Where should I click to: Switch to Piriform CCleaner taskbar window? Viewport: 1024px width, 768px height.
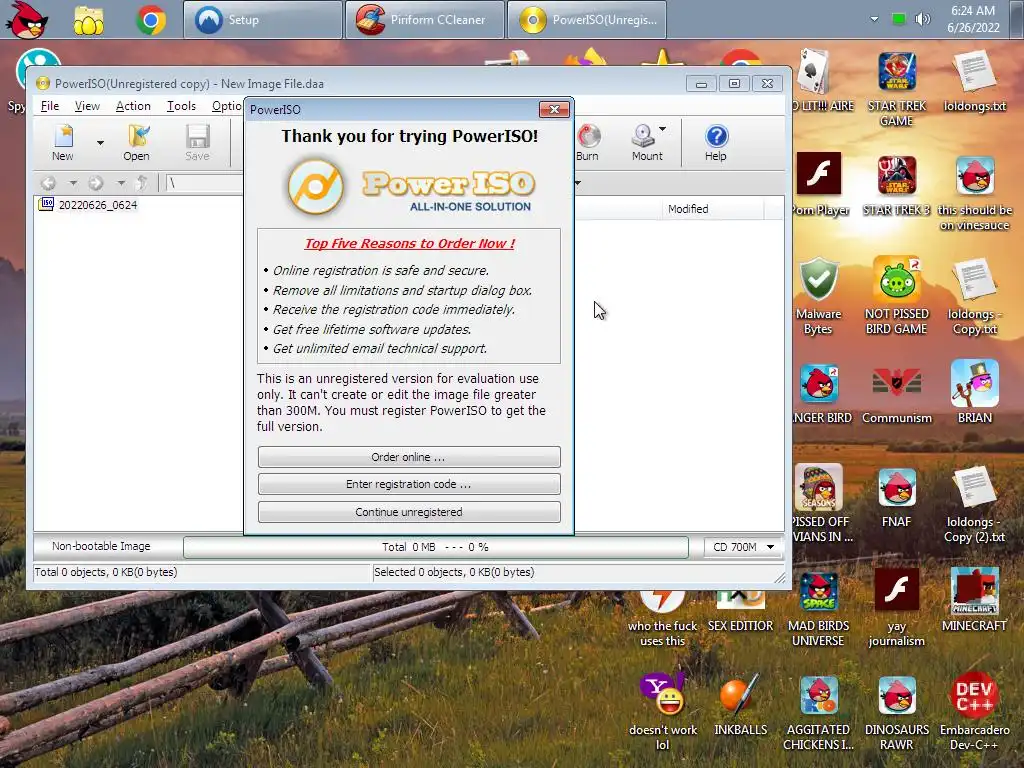point(424,20)
